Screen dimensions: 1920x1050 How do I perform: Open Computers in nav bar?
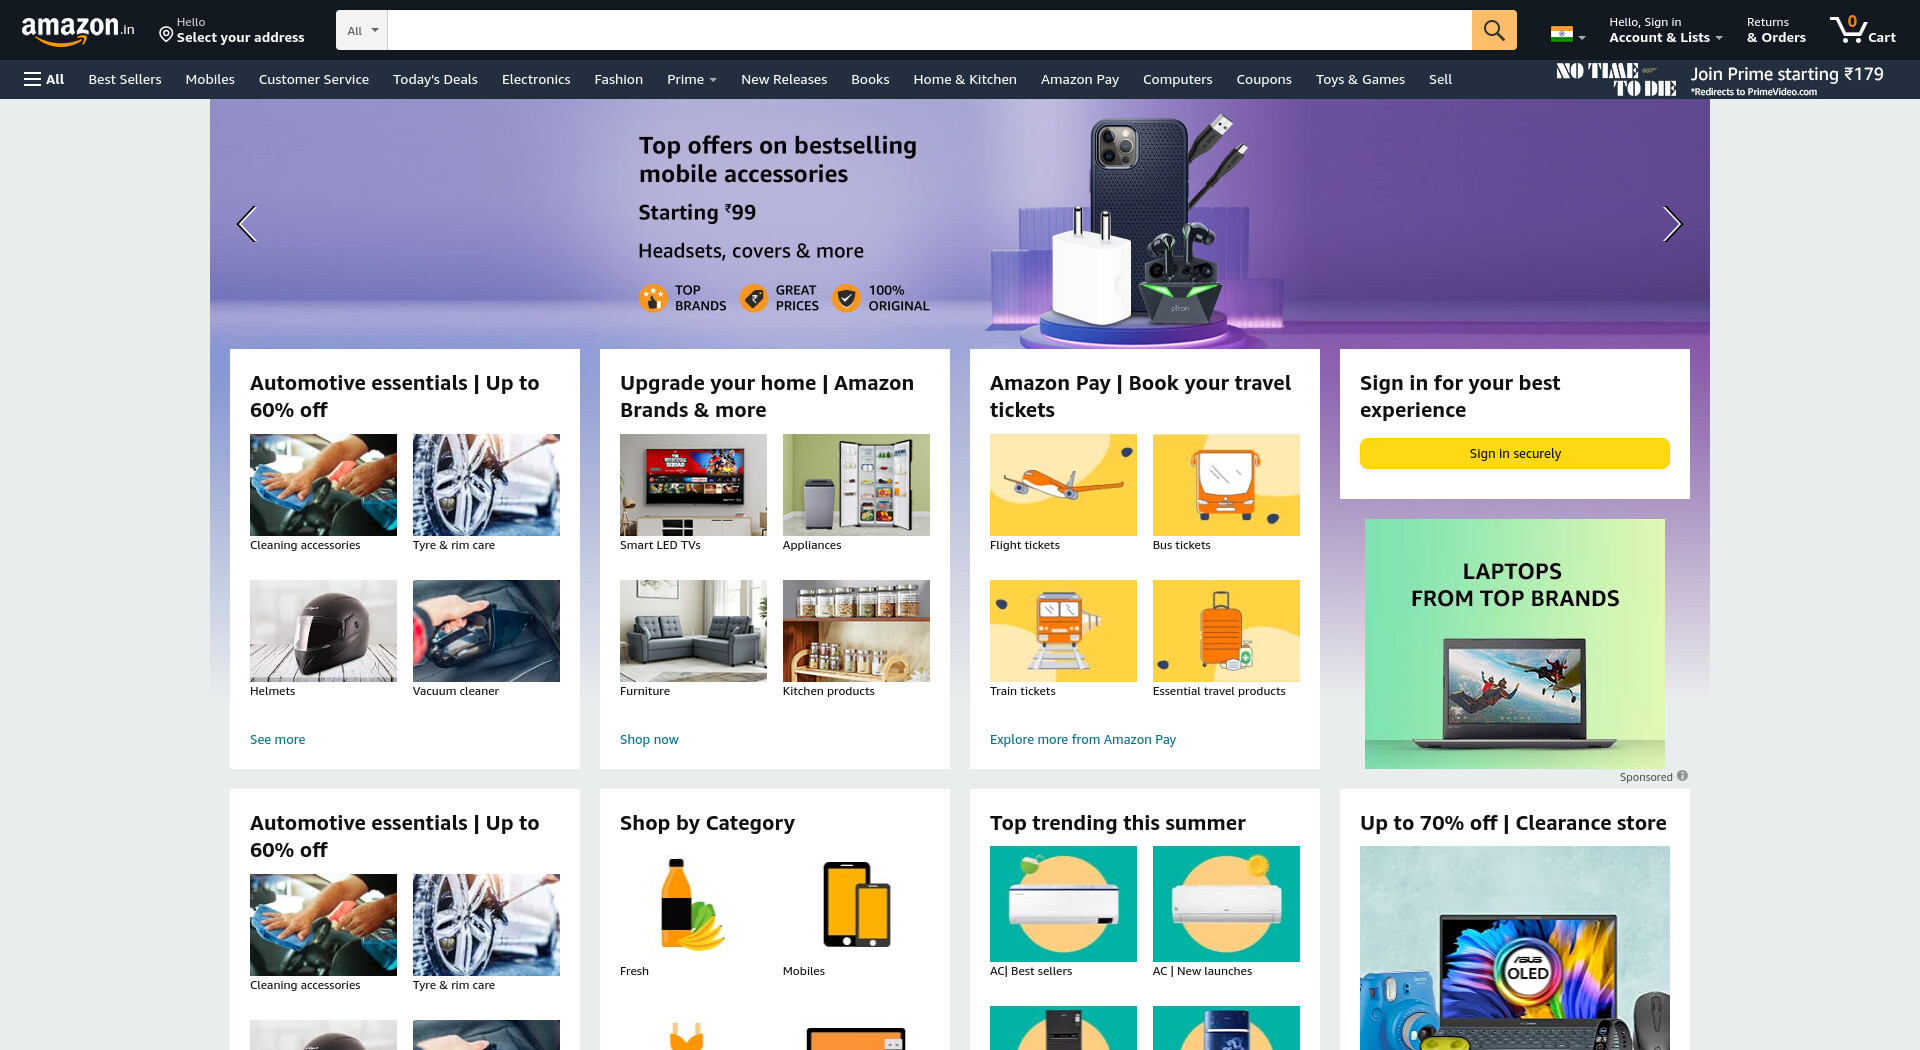click(x=1177, y=79)
